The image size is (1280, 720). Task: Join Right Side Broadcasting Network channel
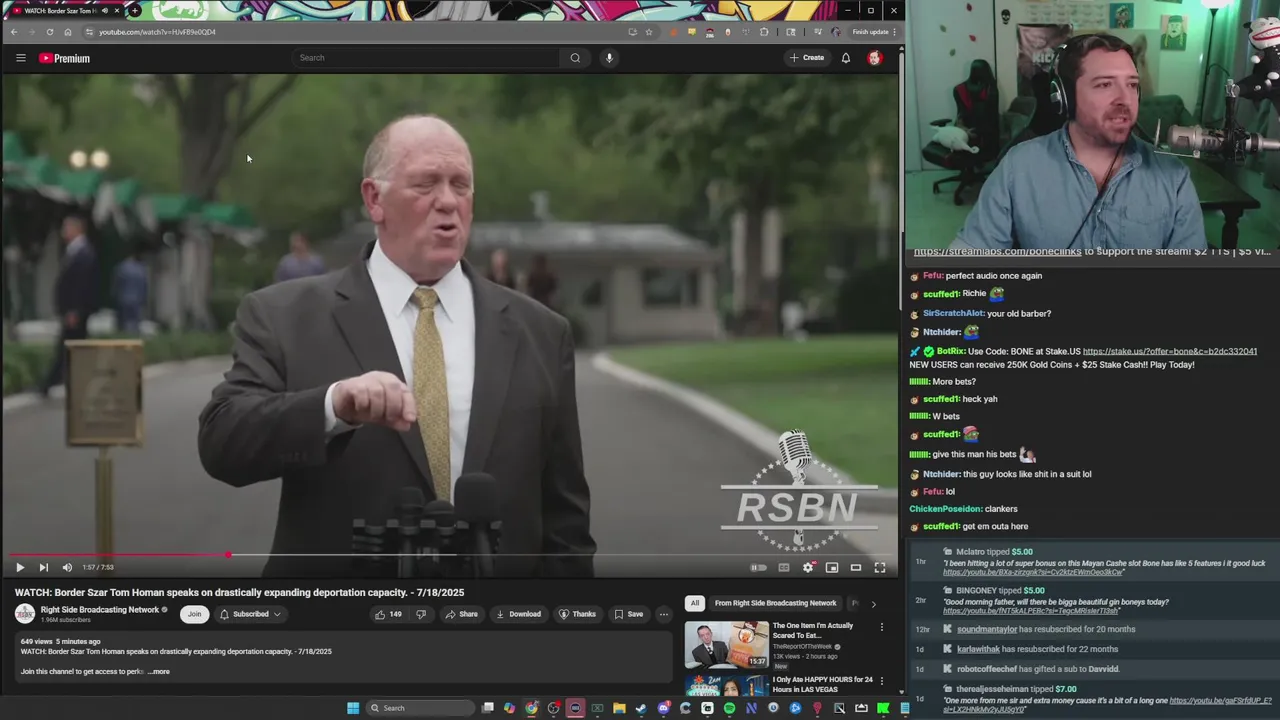194,614
